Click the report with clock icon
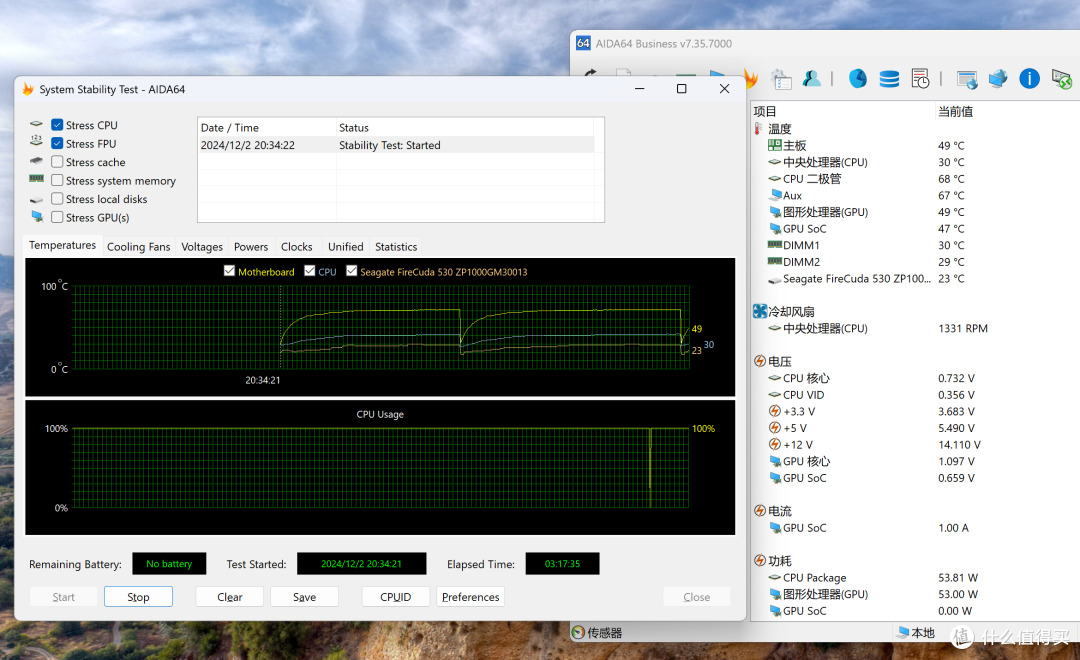This screenshot has height=660, width=1080. (920, 79)
